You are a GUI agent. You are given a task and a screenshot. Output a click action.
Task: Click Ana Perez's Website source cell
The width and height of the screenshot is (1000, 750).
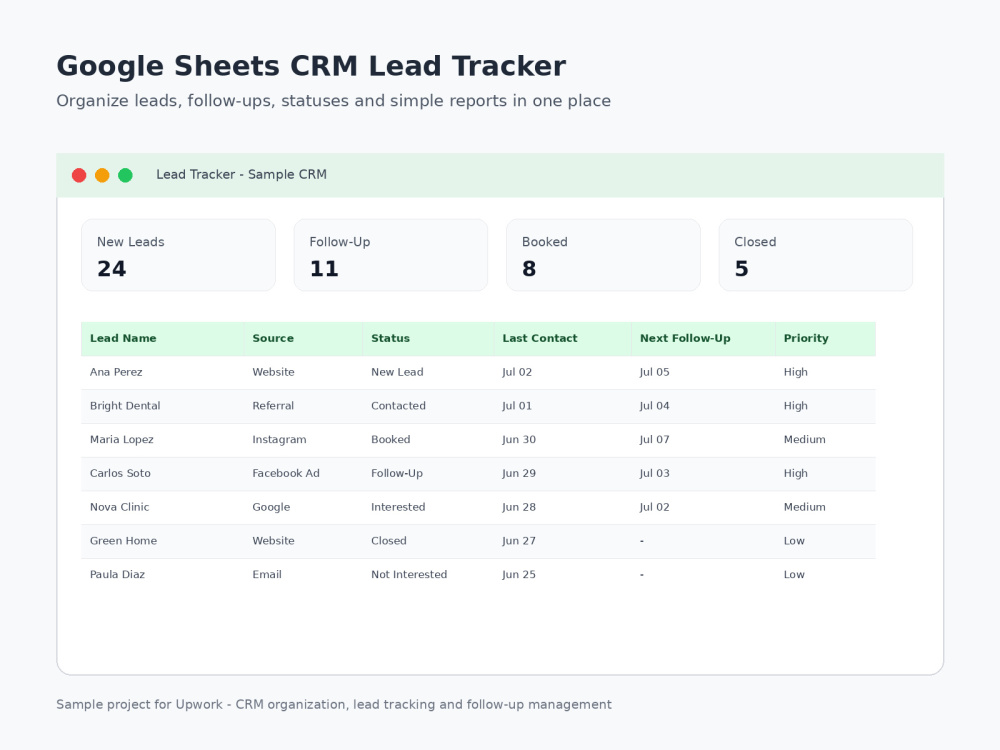(304, 372)
